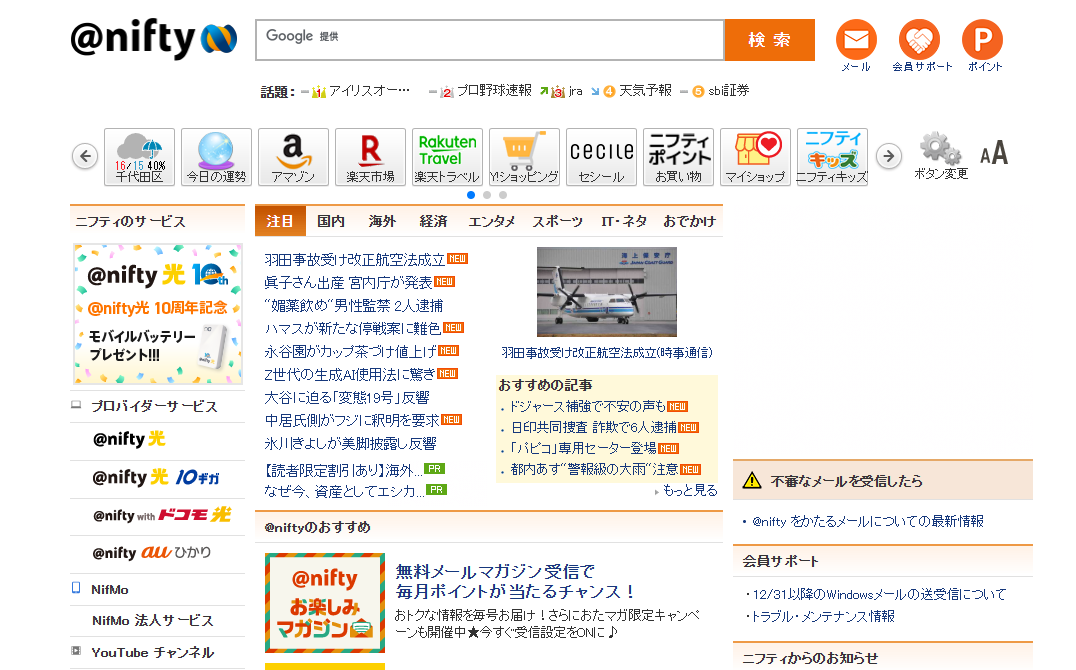The width and height of the screenshot is (1076, 670).
Task: Click the orange 検索 search button
Action: tap(770, 40)
